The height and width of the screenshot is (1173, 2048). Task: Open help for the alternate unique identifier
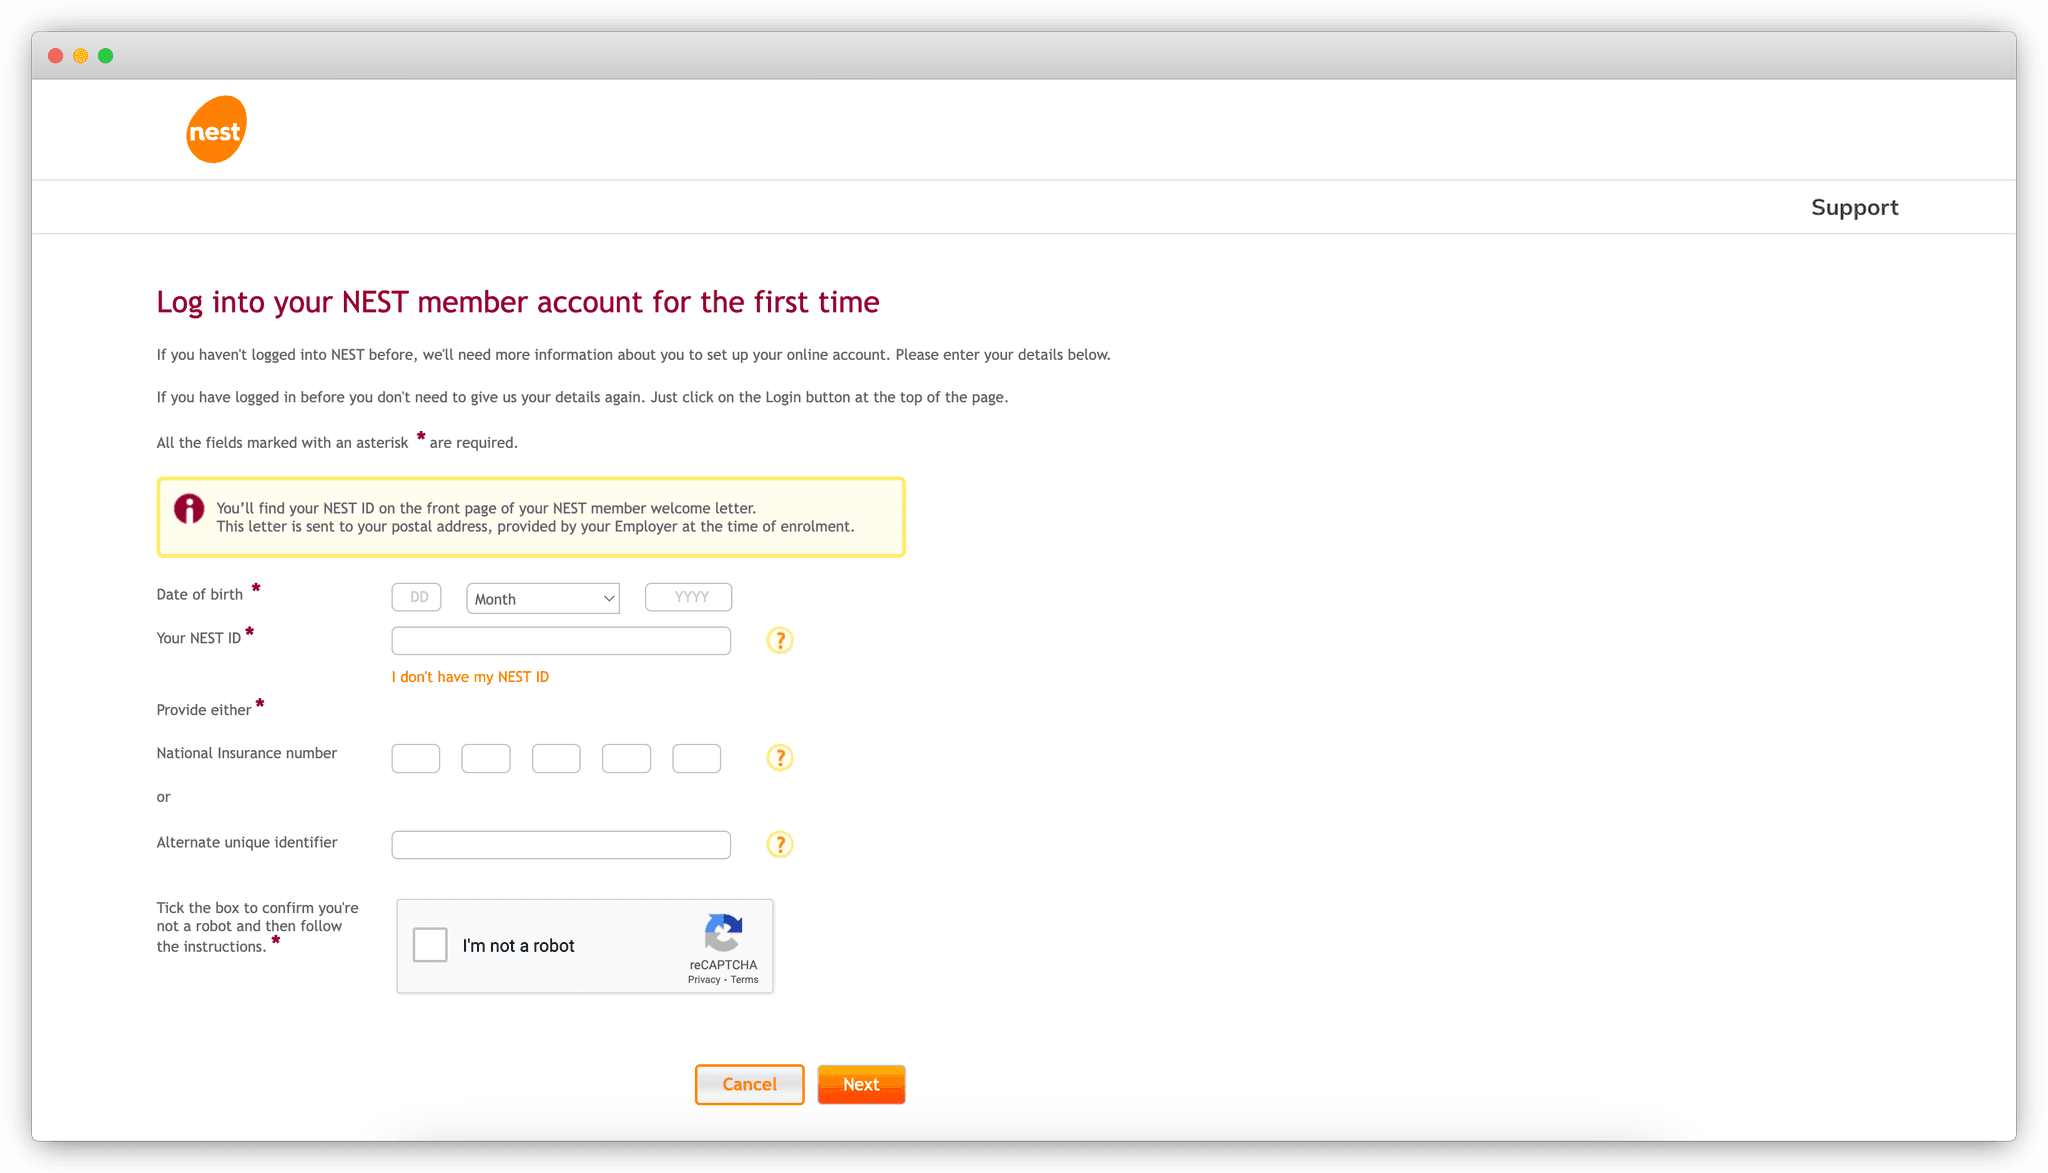click(779, 844)
